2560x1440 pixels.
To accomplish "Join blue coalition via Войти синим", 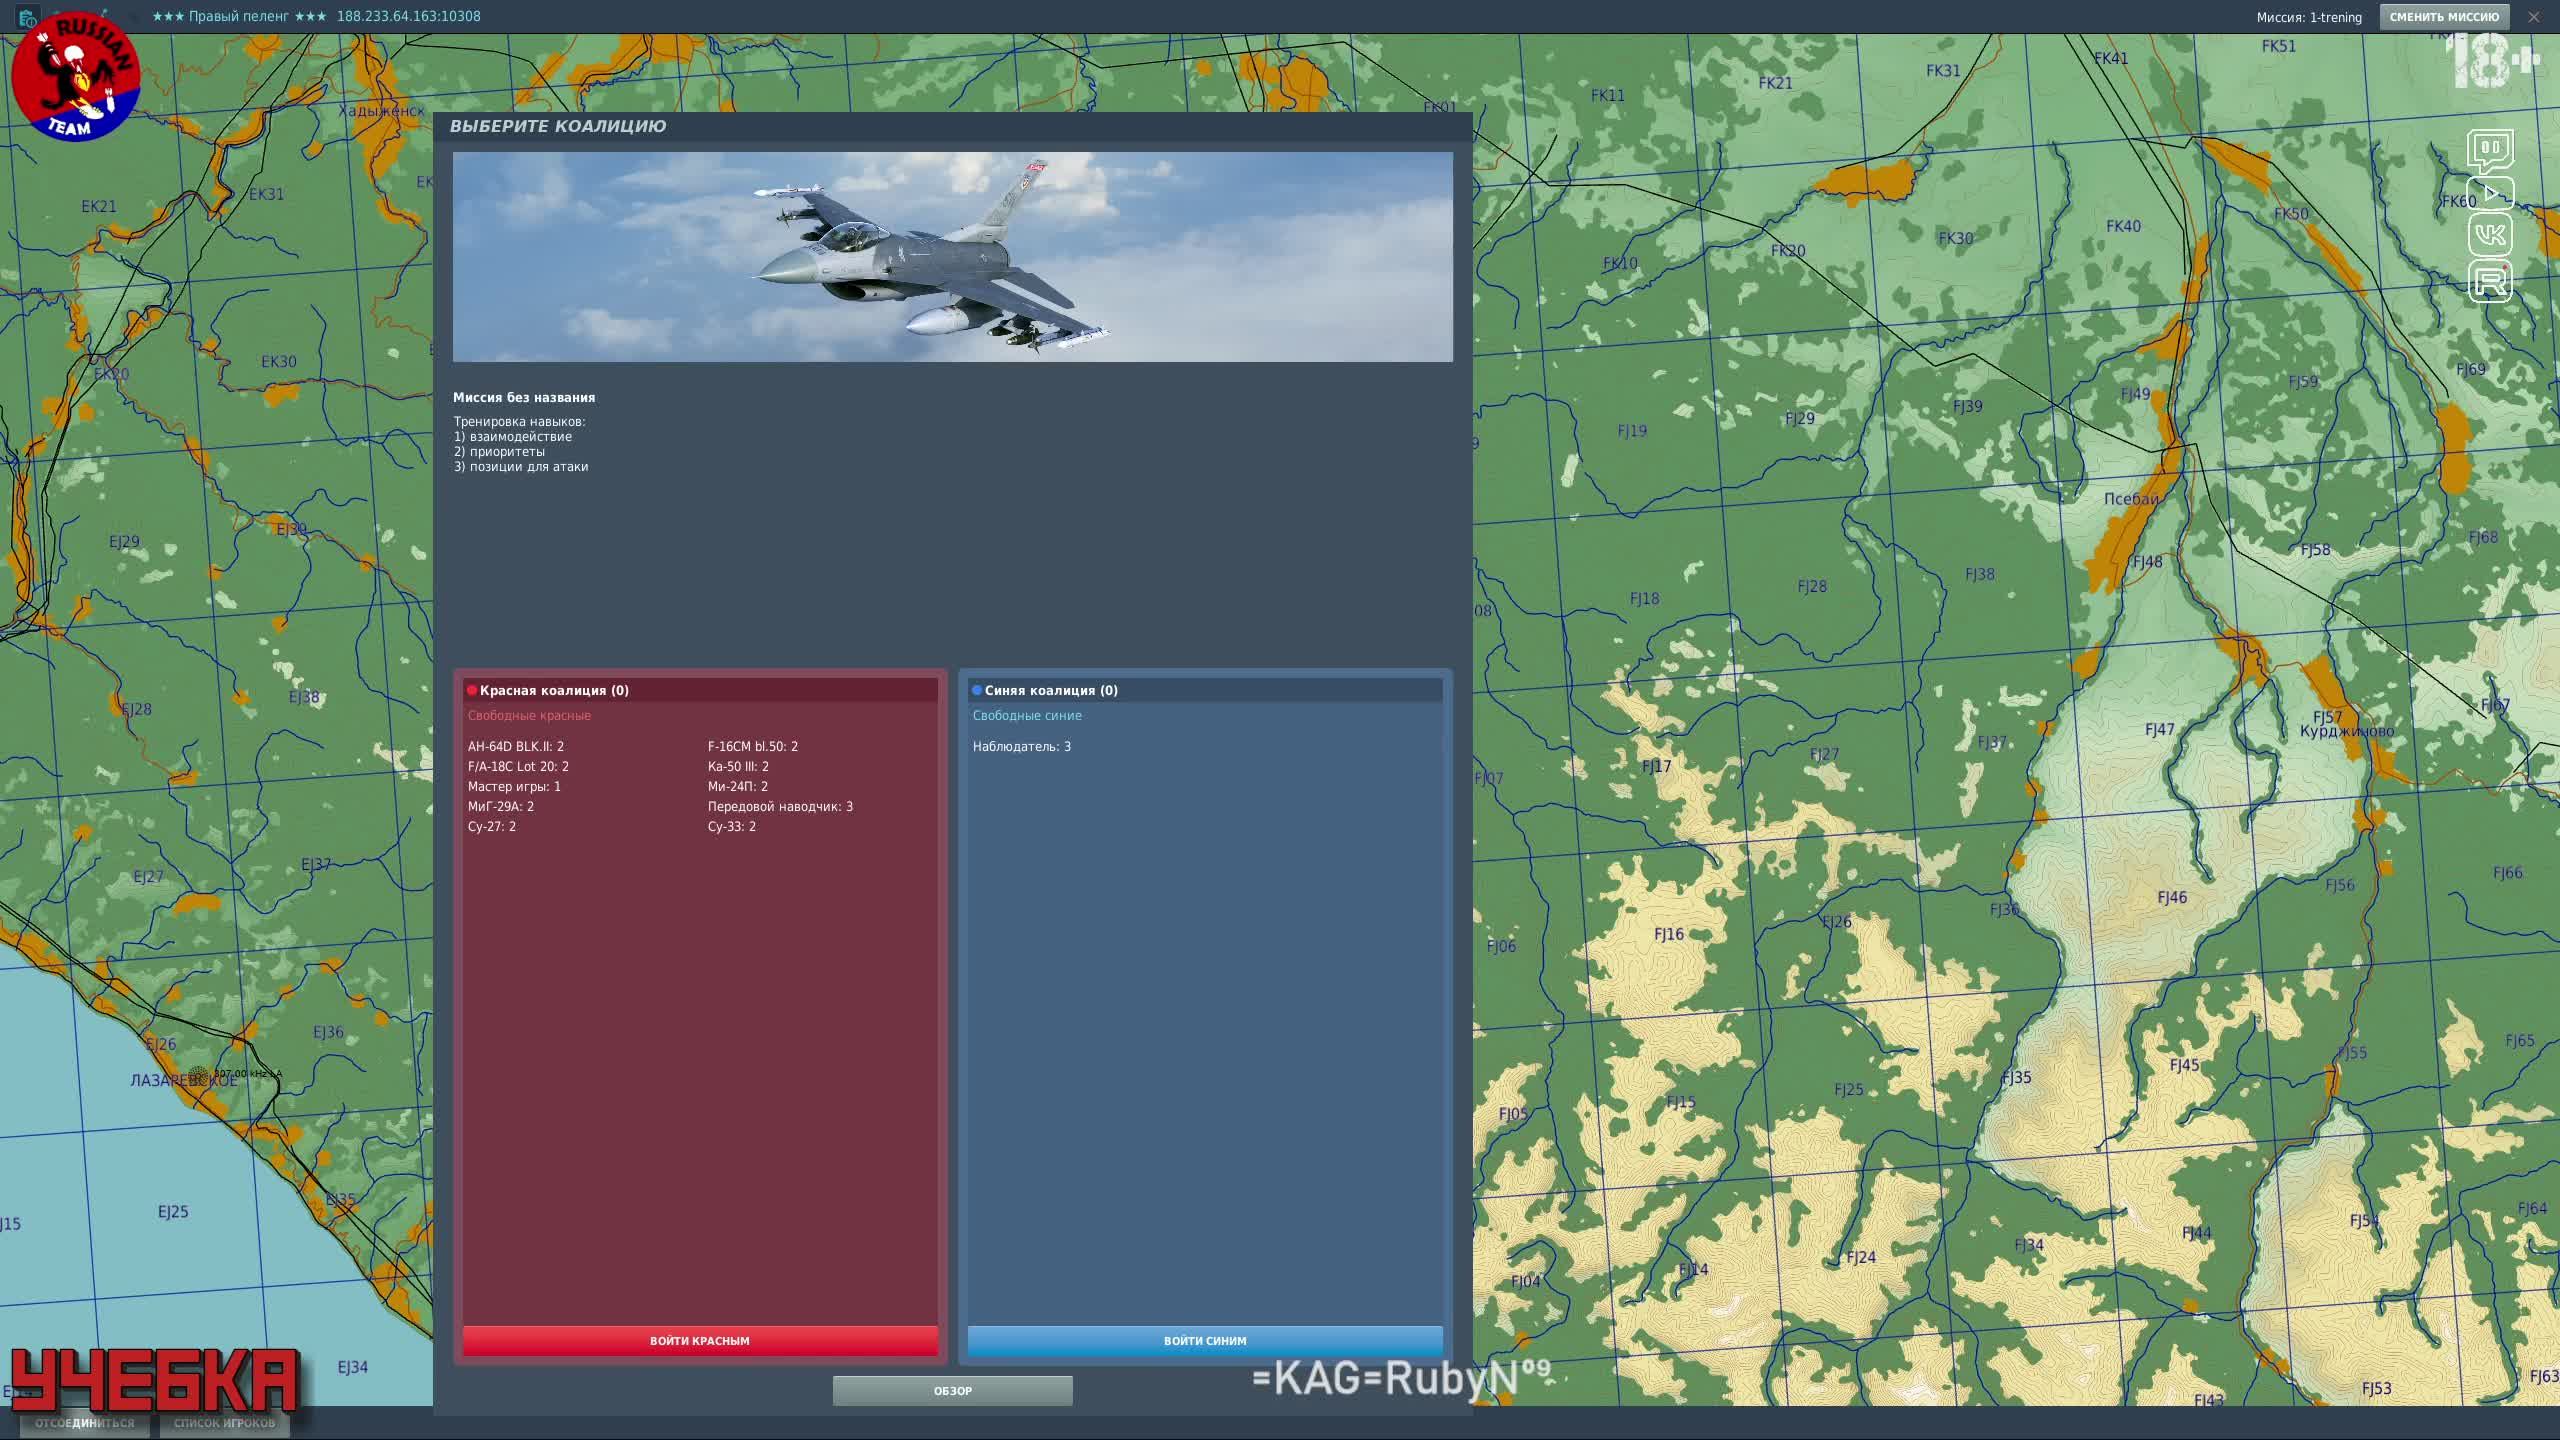I will click(x=1204, y=1340).
